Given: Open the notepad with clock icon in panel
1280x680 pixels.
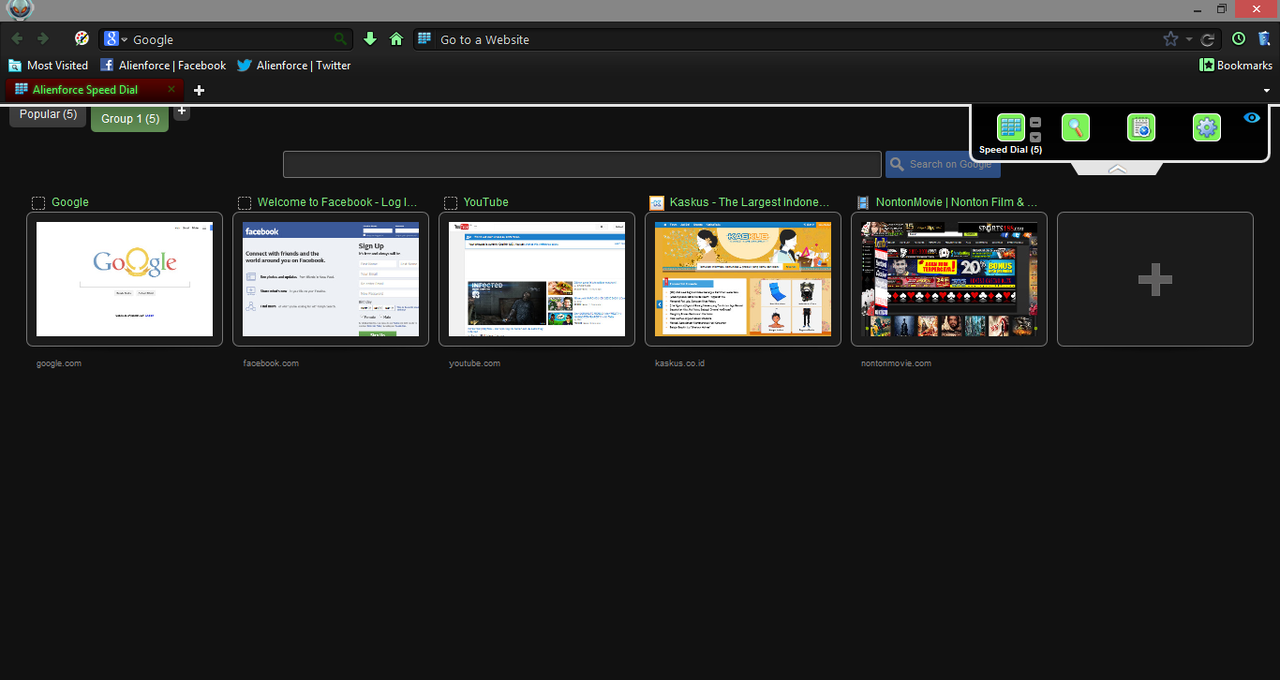Looking at the screenshot, I should 1141,127.
